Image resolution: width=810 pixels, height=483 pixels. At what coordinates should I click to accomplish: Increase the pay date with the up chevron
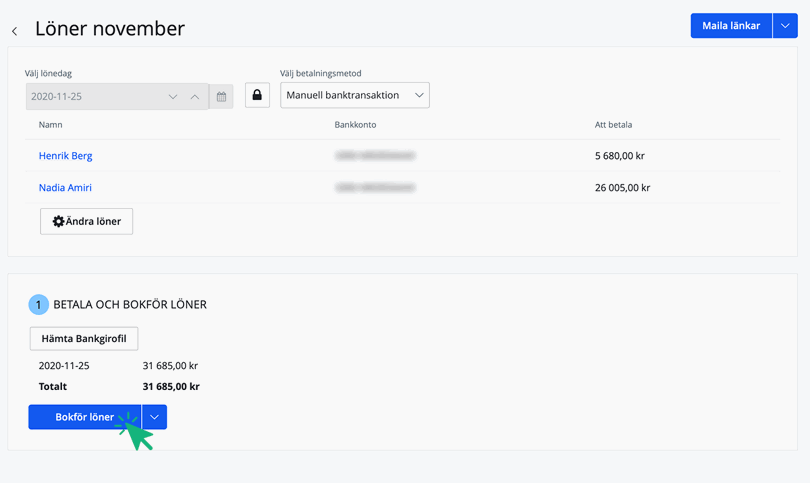coord(195,97)
